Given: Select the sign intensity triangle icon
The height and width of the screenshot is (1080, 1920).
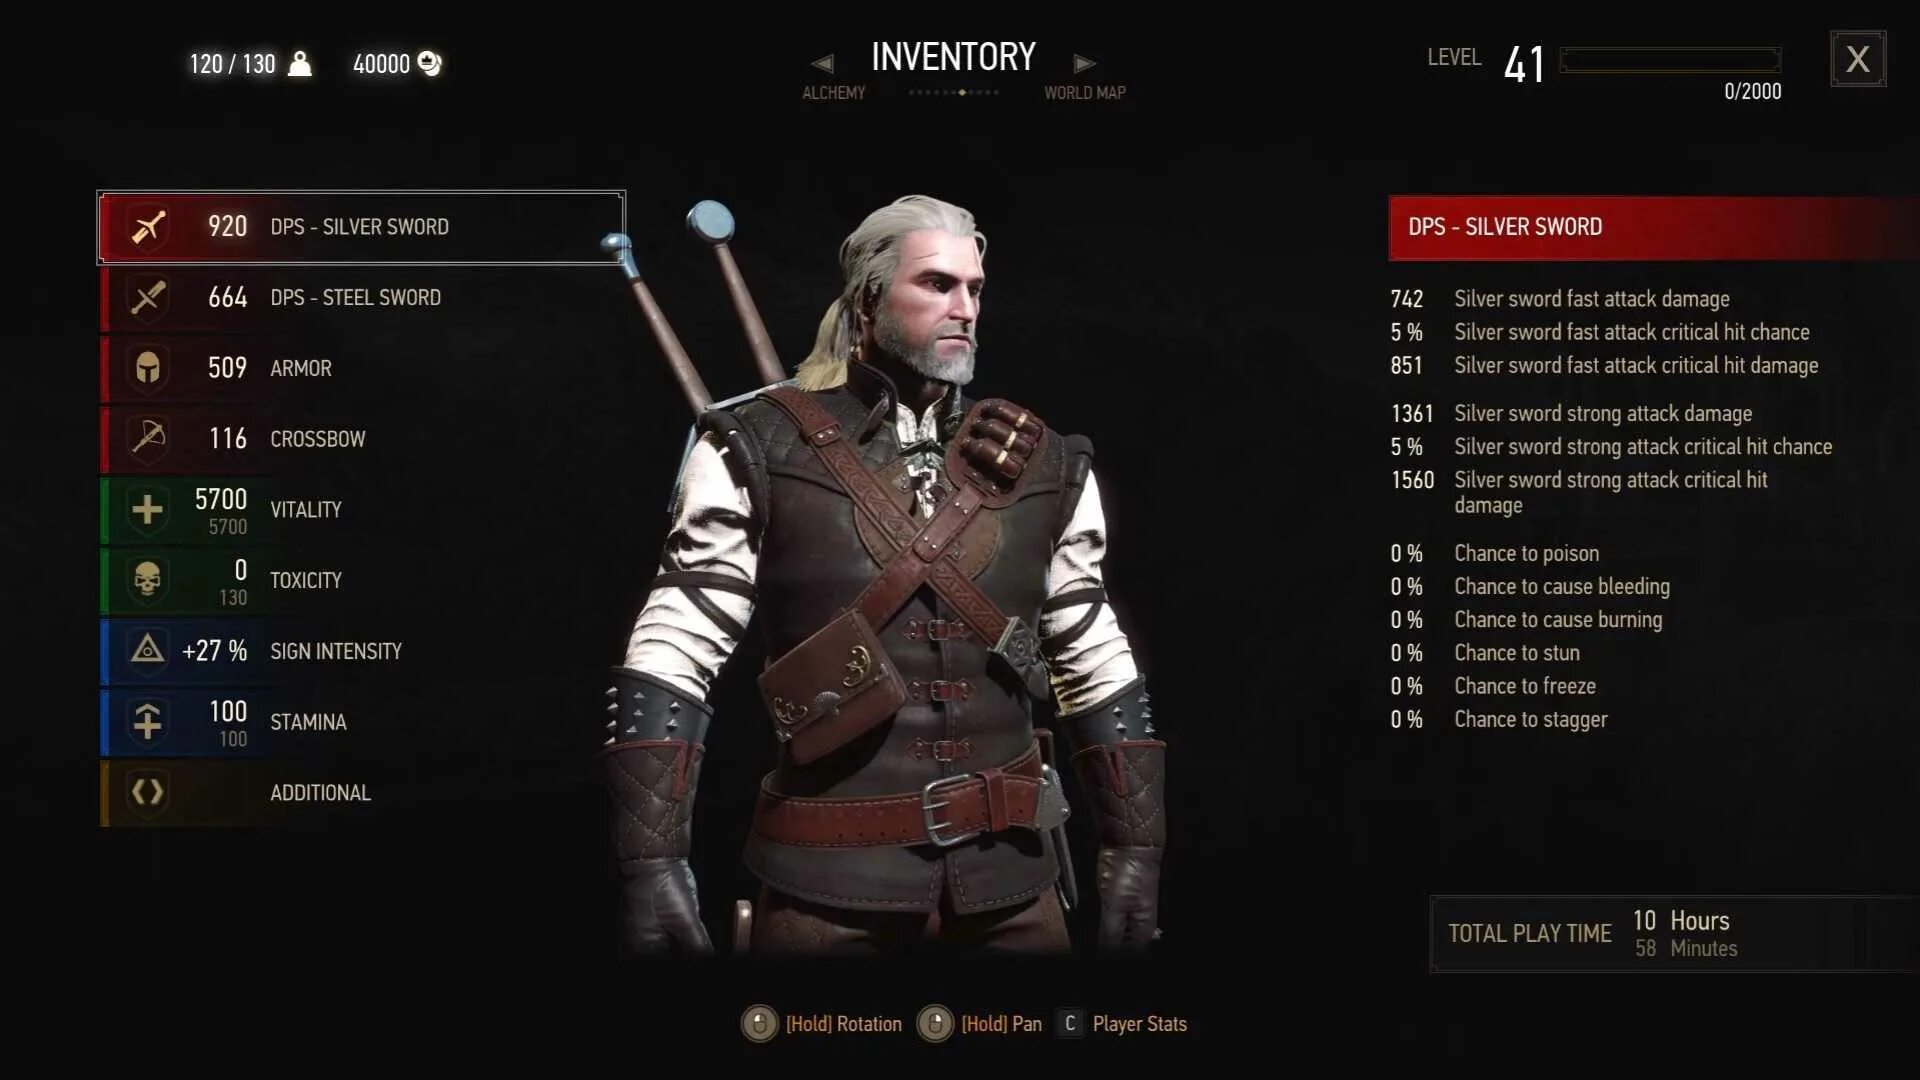Looking at the screenshot, I should click(148, 651).
